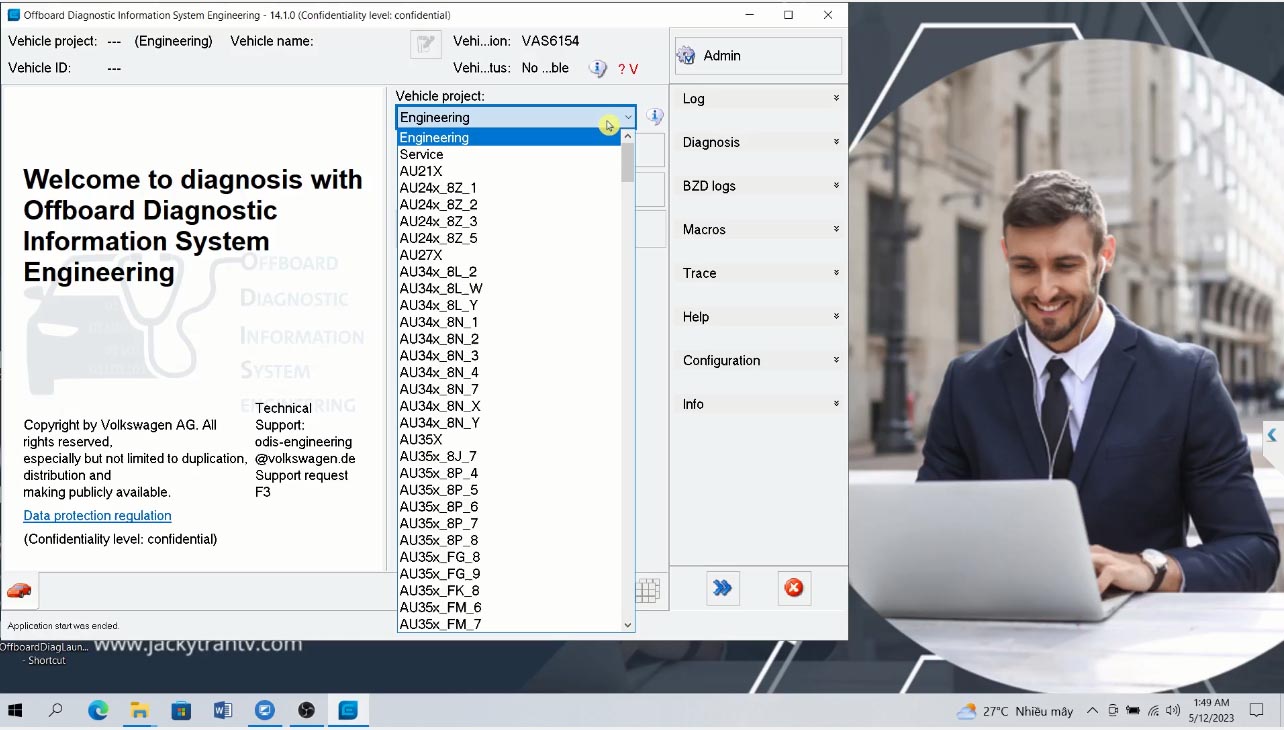The width and height of the screenshot is (1284, 730).
Task: Click the blue double-arrow forward button
Action: point(722,588)
